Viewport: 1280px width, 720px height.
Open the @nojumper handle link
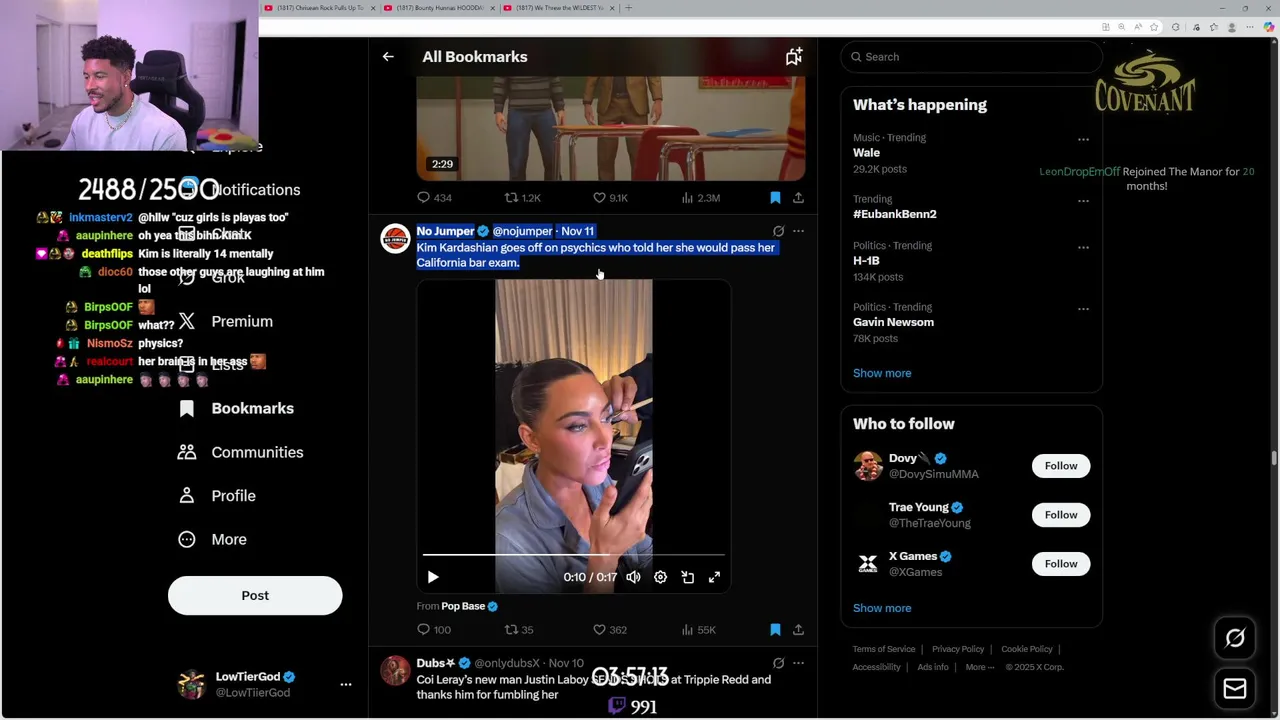tap(522, 231)
